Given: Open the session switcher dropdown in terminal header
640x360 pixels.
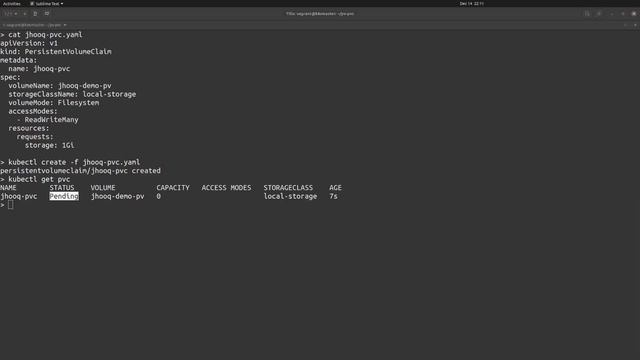Looking at the screenshot, I should [x=10, y=13].
